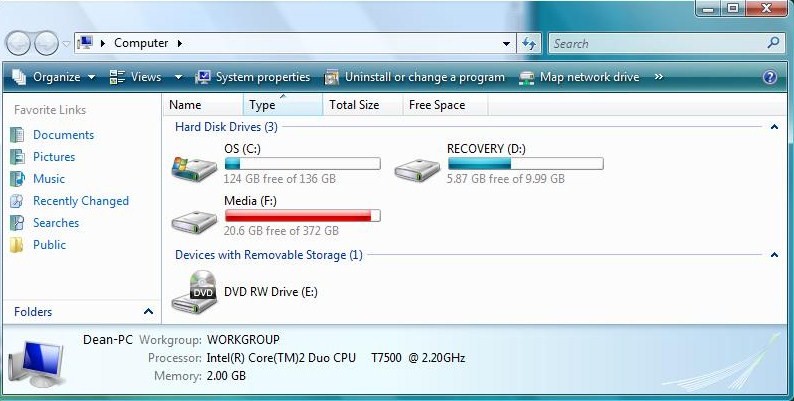Click the refresh icon beside address bar
Viewport: 794px width, 401px height.
[x=529, y=44]
